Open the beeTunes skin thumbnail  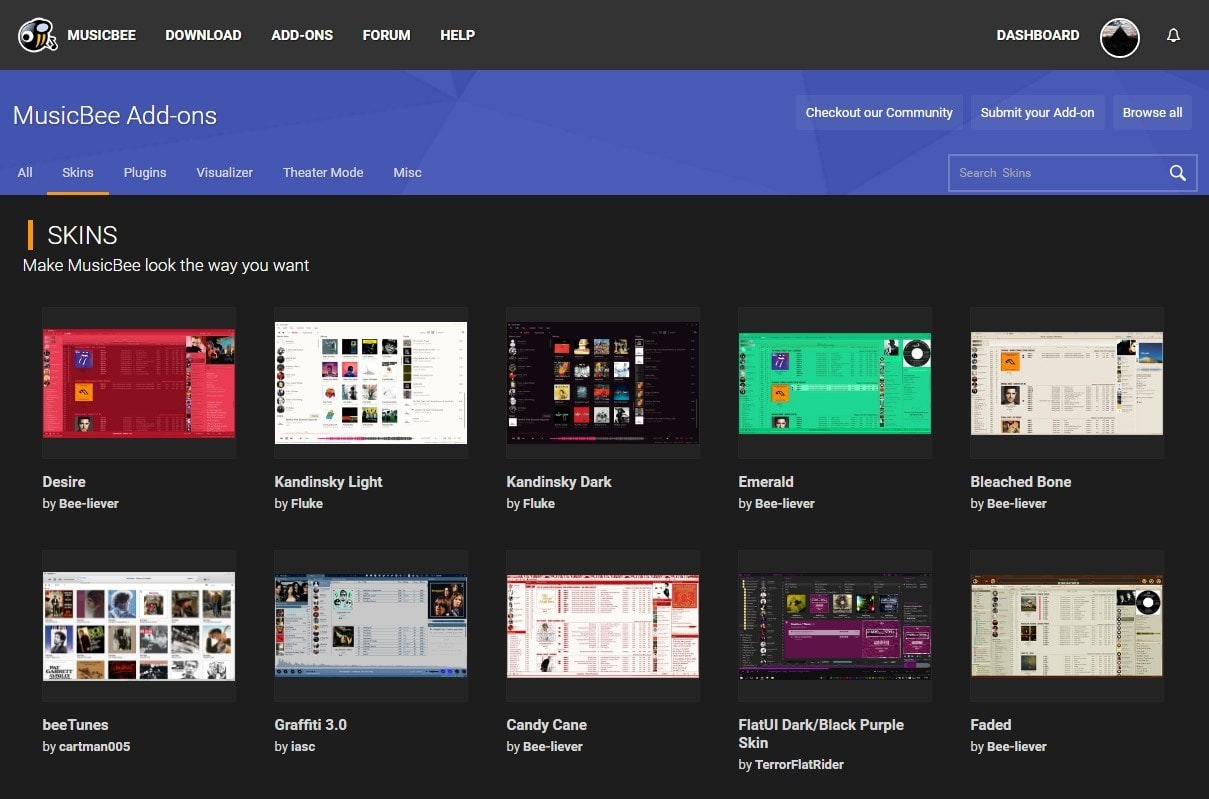139,626
